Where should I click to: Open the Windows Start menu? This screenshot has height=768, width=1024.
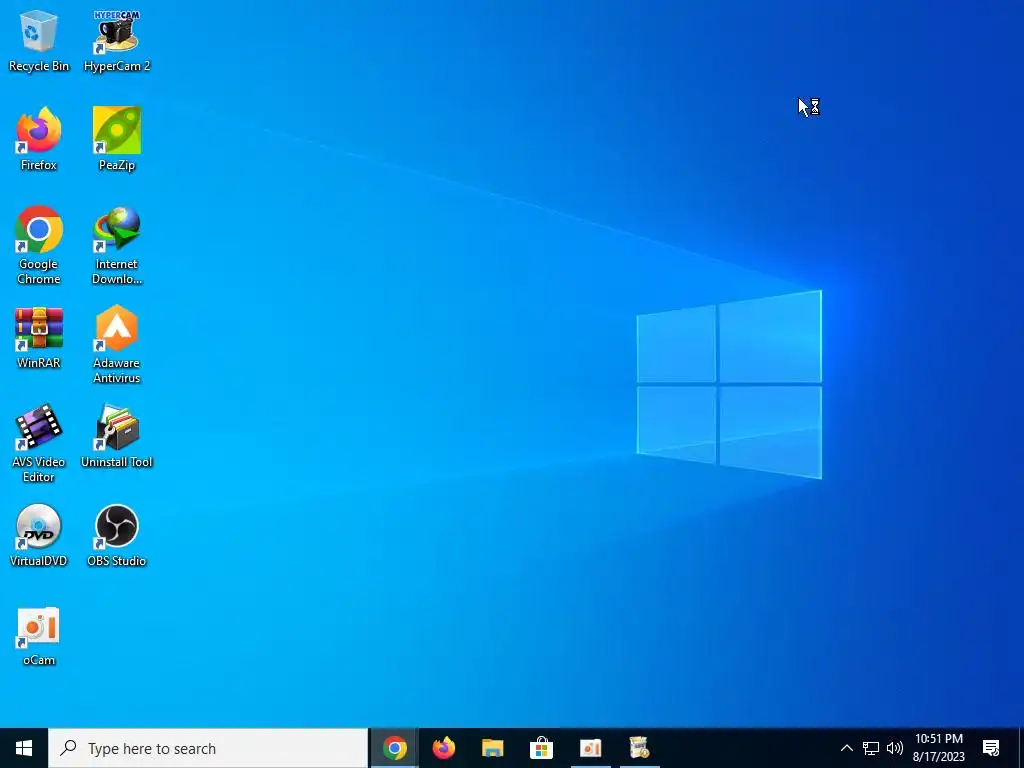[24, 748]
